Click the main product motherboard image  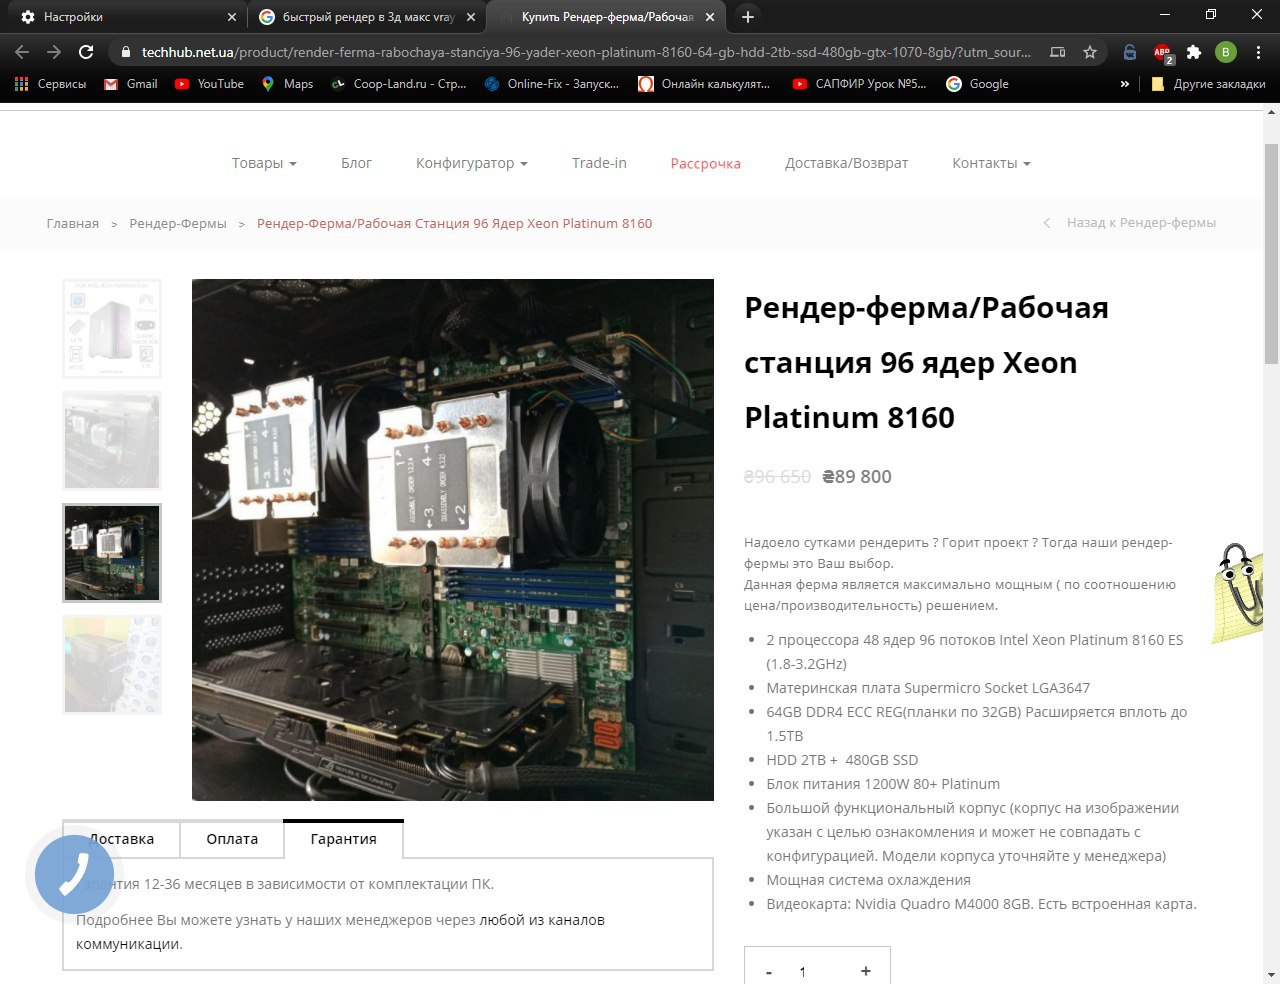click(x=453, y=540)
